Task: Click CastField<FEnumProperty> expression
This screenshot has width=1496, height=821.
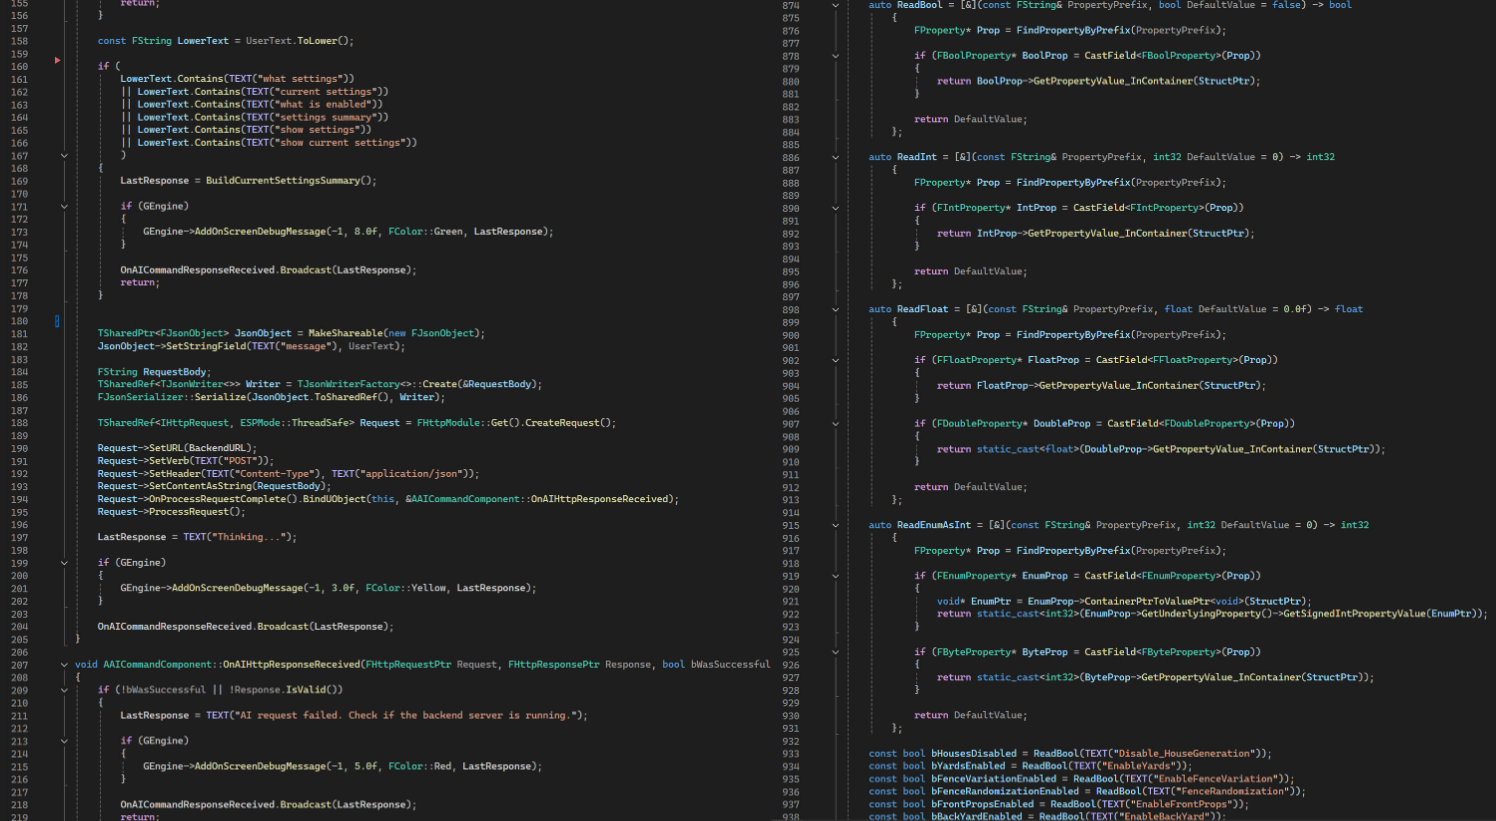Action: pos(1172,576)
